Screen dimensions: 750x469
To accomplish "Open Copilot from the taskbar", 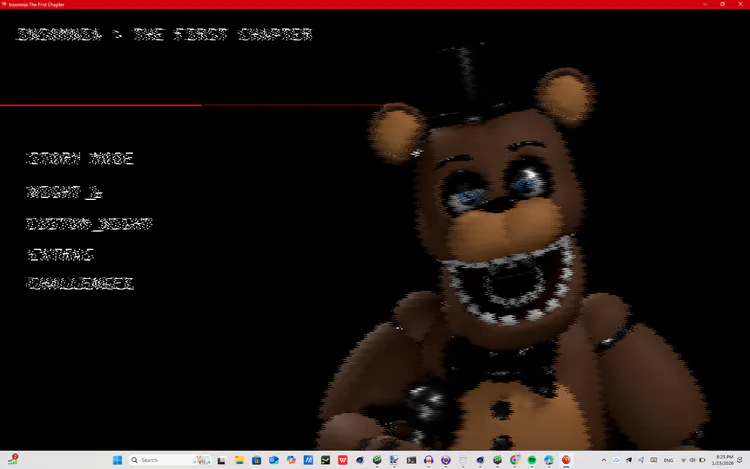I will (291, 460).
